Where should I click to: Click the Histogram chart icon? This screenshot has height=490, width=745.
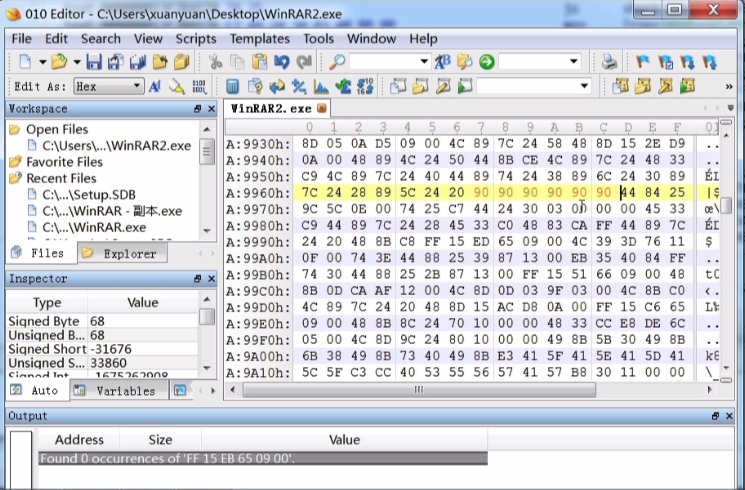pyautogui.click(x=322, y=86)
